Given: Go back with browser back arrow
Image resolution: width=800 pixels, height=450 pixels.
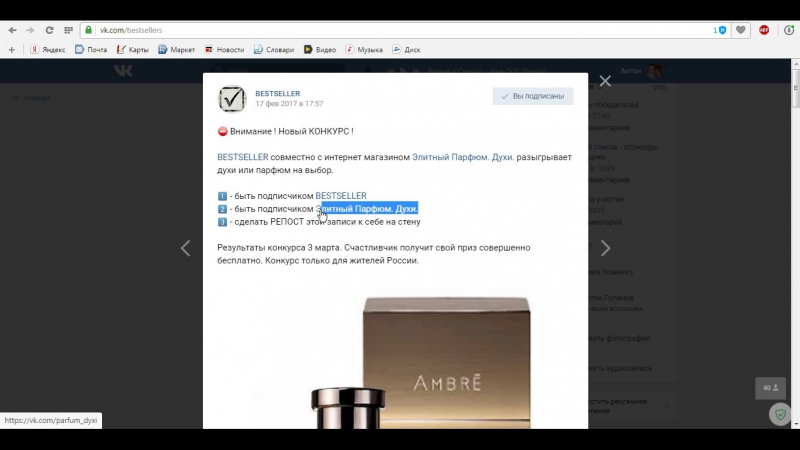Looking at the screenshot, I should [12, 30].
